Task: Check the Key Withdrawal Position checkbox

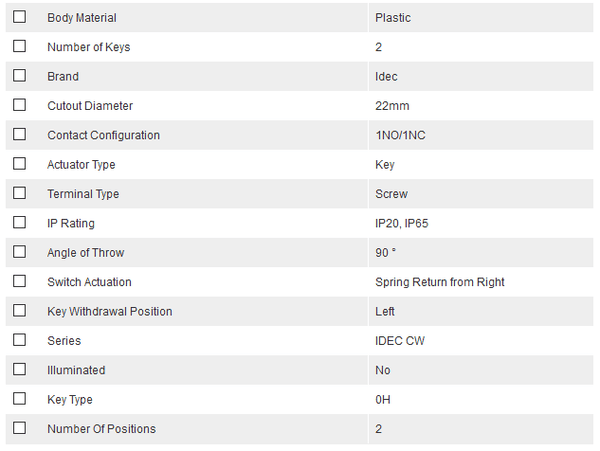Action: [x=19, y=311]
